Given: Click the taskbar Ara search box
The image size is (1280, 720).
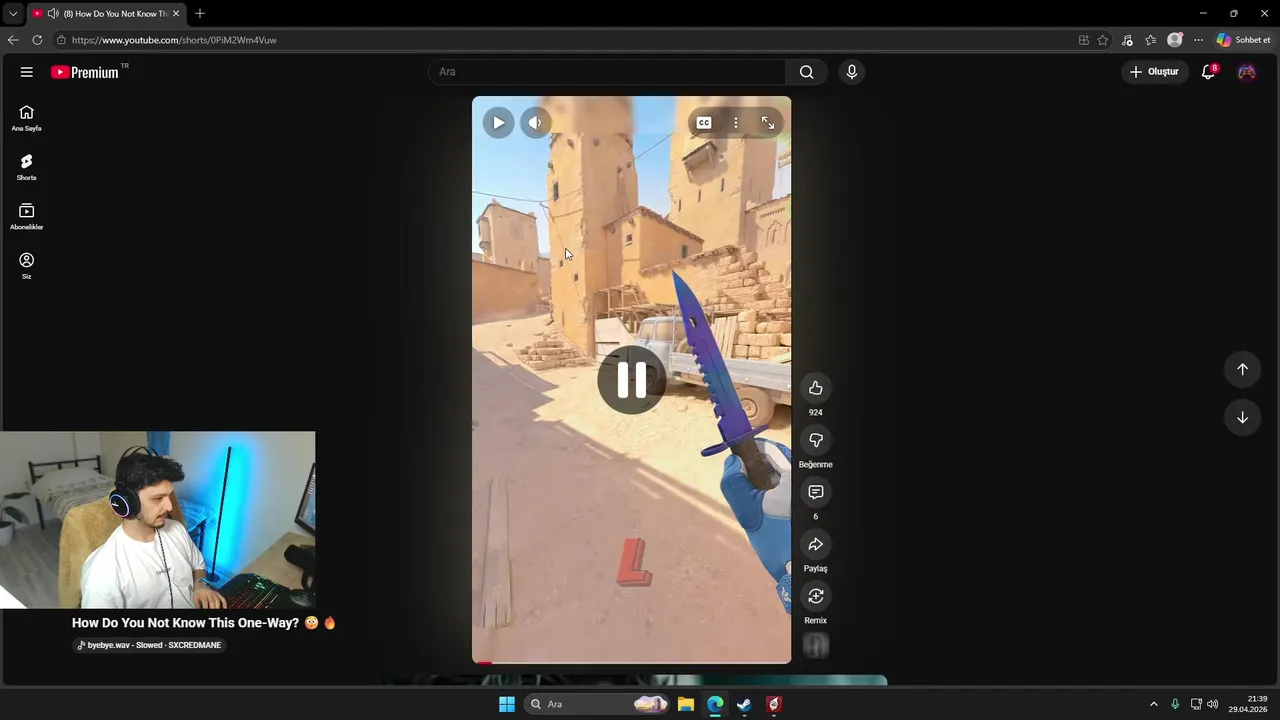Looking at the screenshot, I should [597, 704].
